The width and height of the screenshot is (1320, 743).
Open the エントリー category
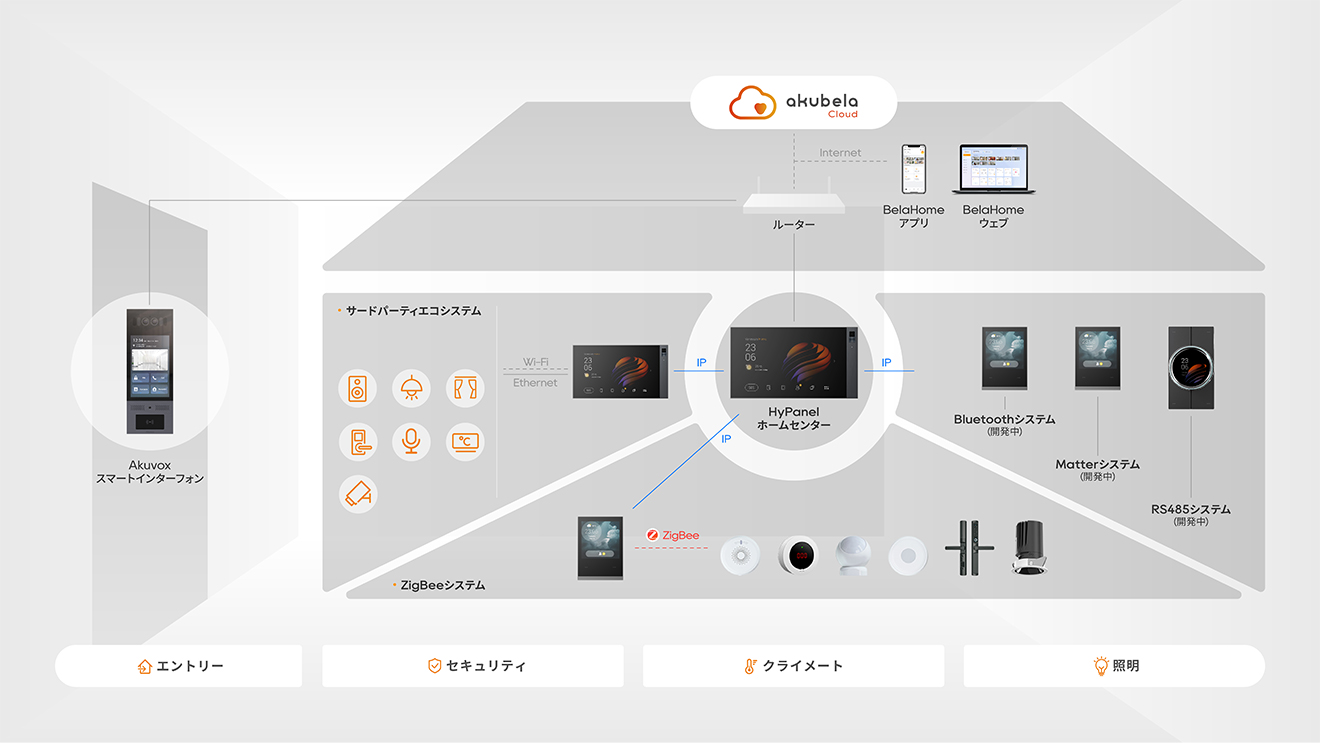[x=179, y=666]
